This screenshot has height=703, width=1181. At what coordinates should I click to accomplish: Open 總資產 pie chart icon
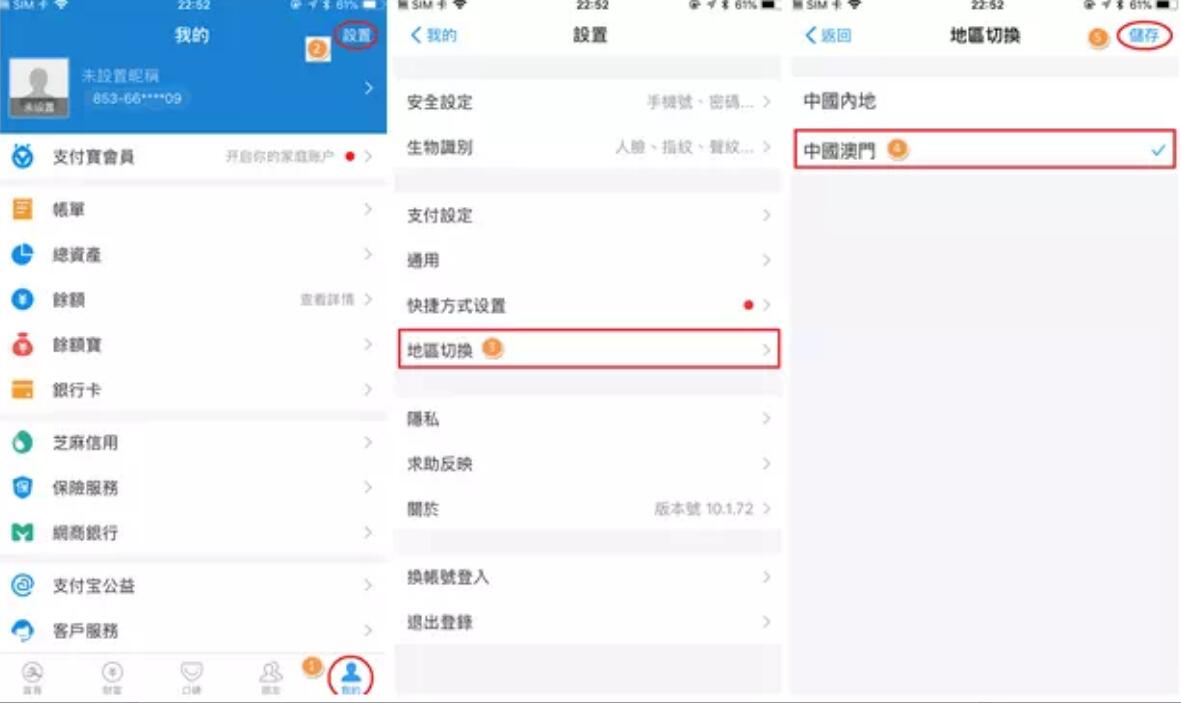click(x=23, y=254)
